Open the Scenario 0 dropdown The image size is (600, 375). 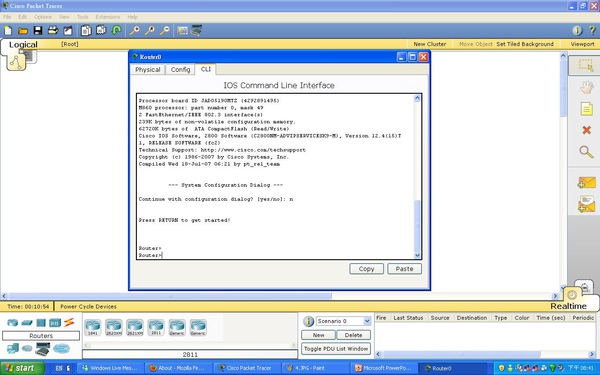[x=343, y=321]
